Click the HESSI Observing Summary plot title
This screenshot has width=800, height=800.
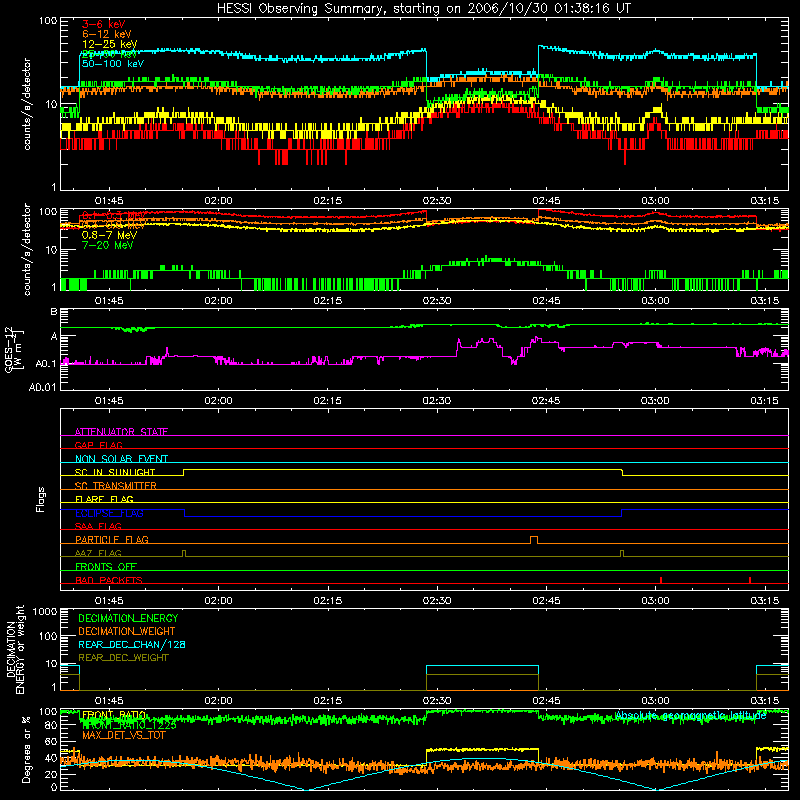pyautogui.click(x=423, y=9)
